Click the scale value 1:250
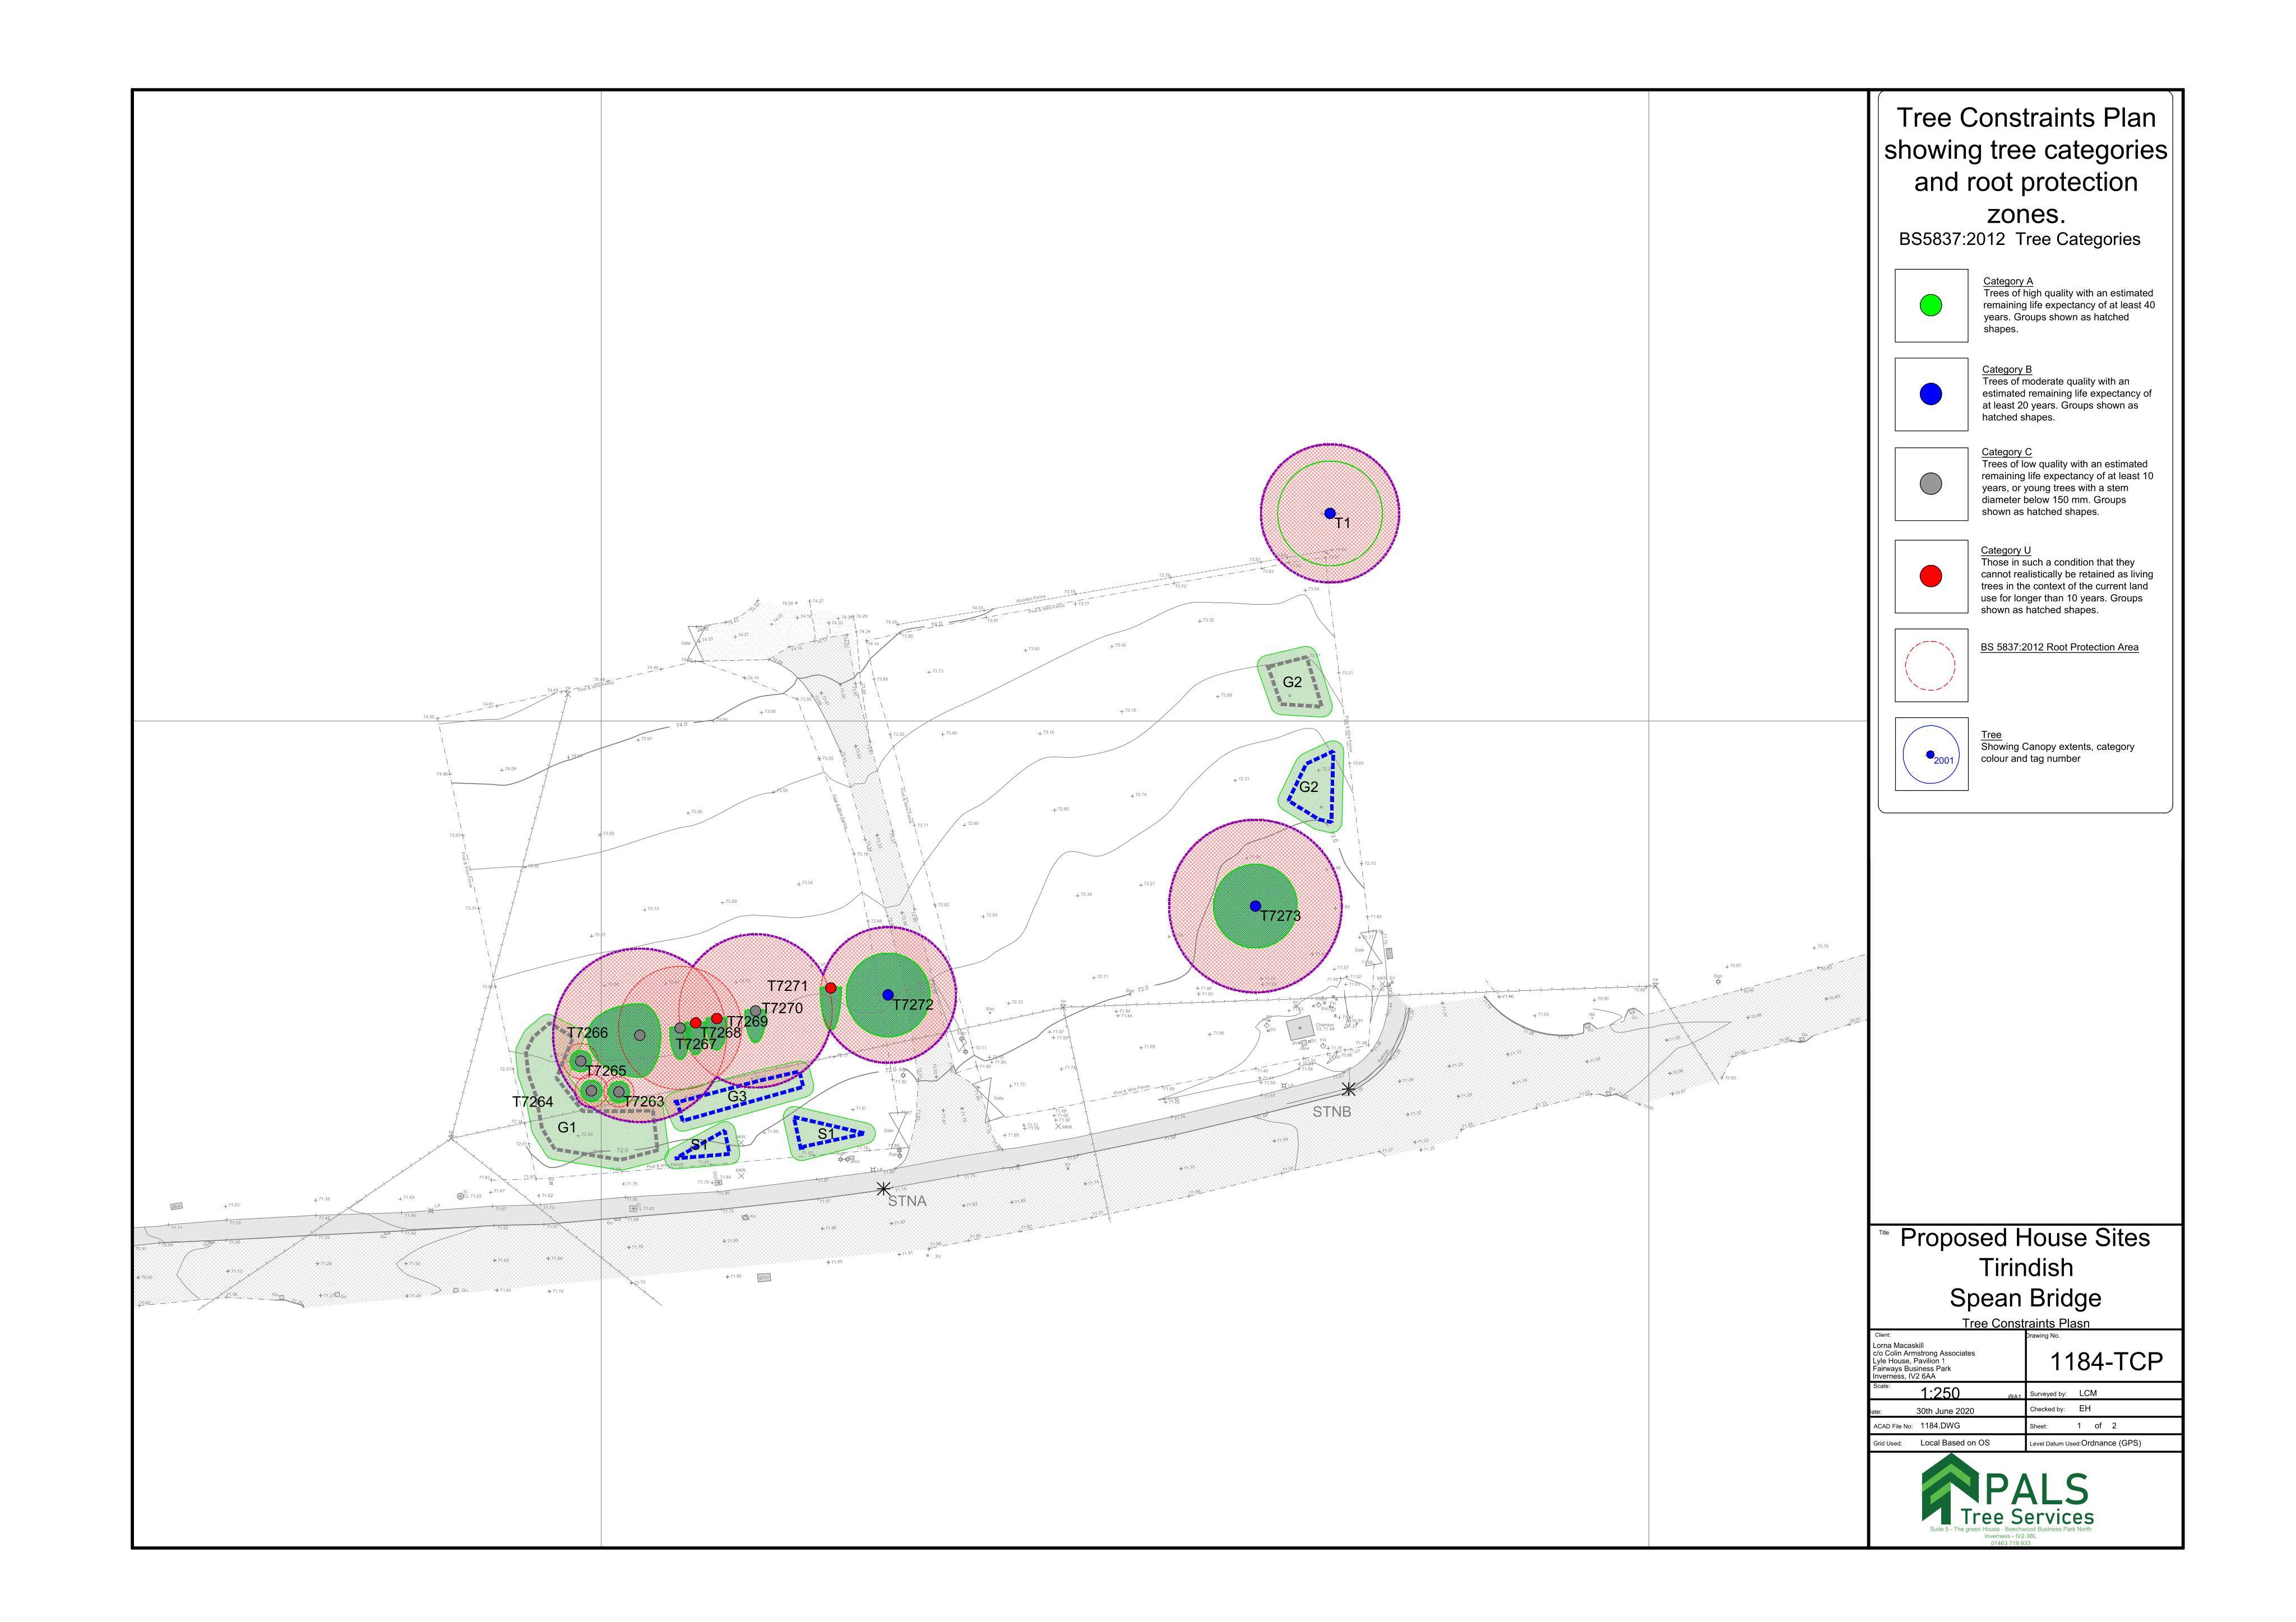Viewport: 2296px width, 1622px height. click(1940, 1393)
